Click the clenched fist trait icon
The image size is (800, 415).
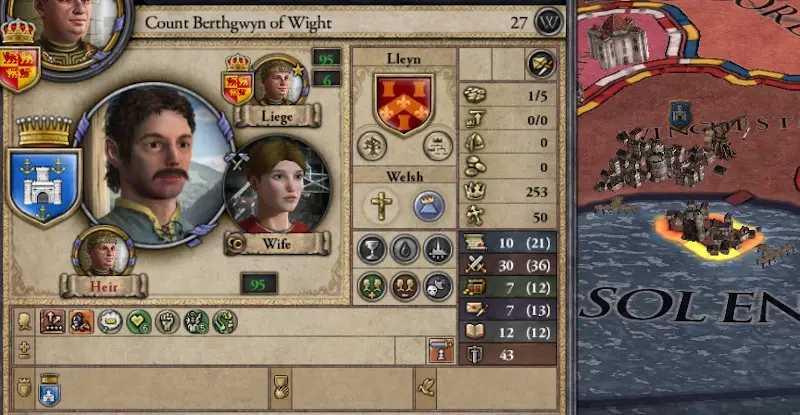(167, 322)
